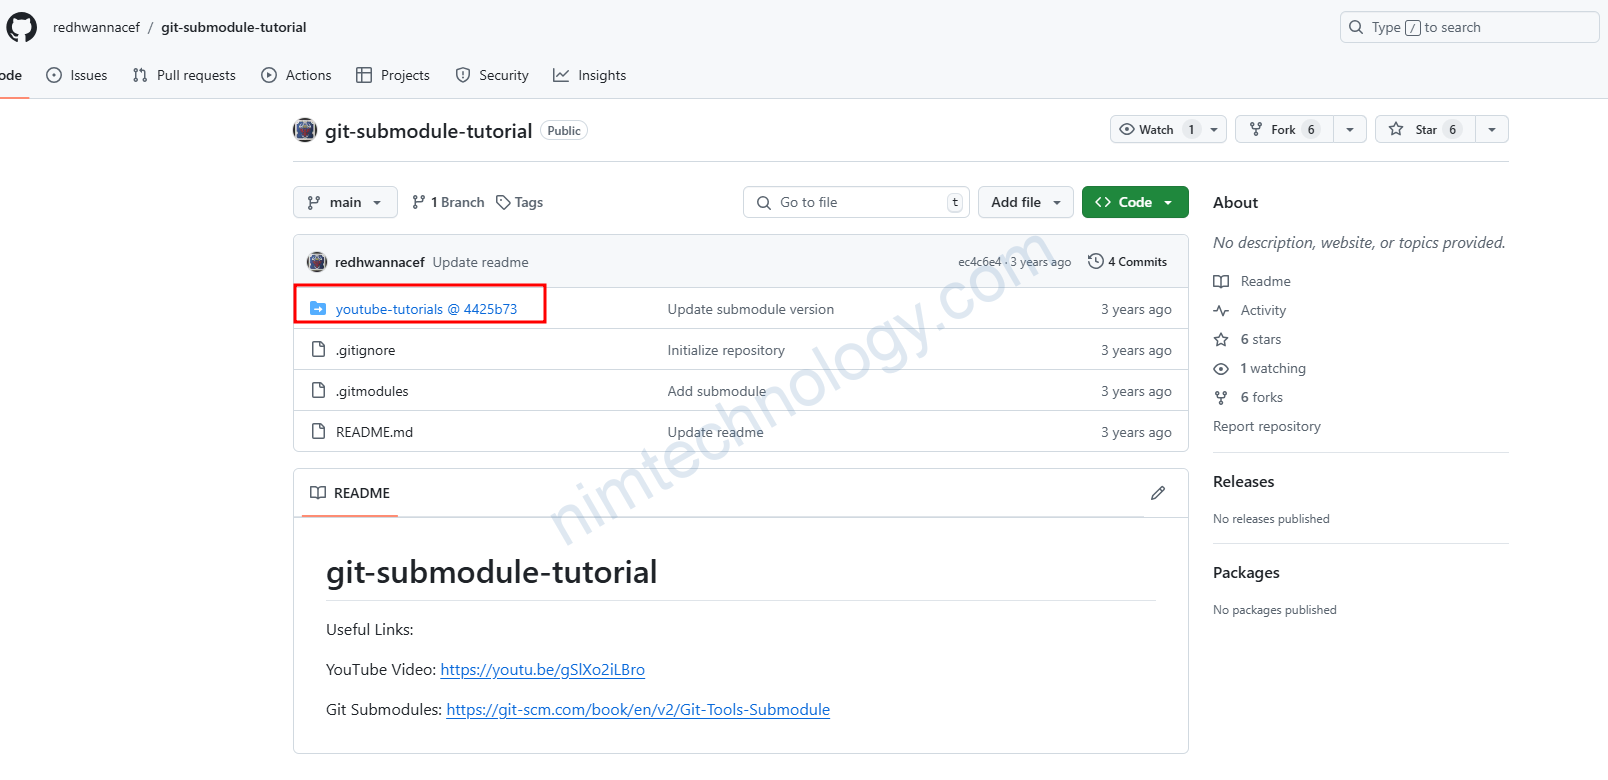Open the youtu.be video link
This screenshot has width=1608, height=780.
[x=542, y=670]
